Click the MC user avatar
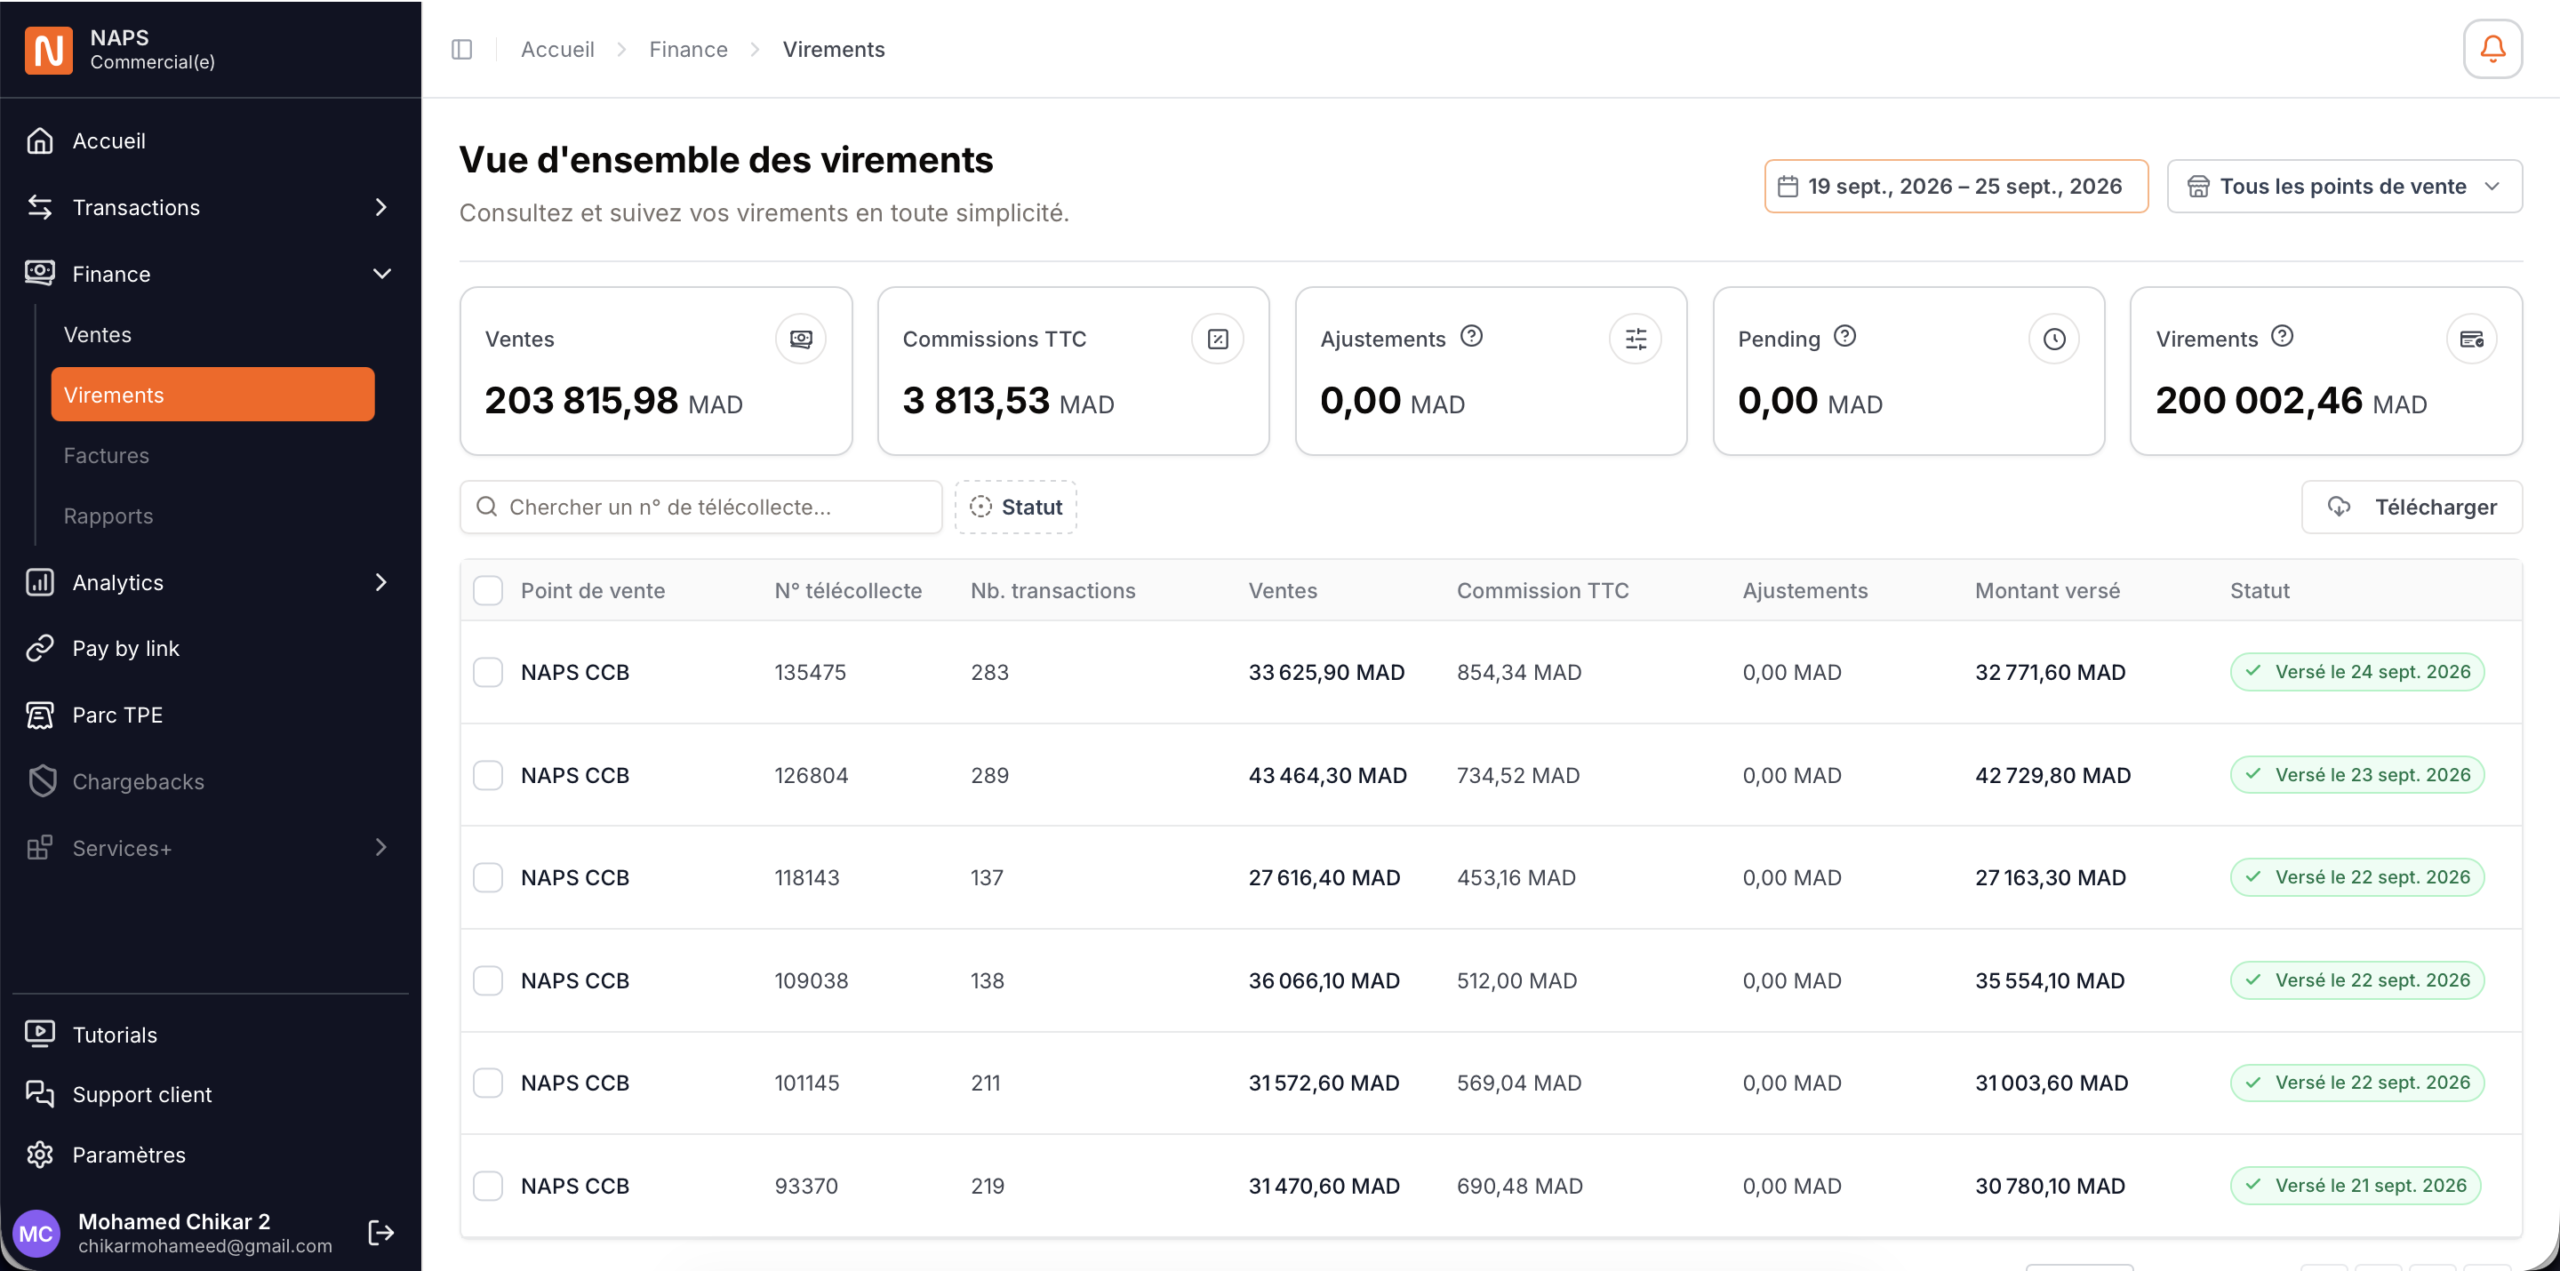This screenshot has height=1271, width=2560. pos(36,1233)
